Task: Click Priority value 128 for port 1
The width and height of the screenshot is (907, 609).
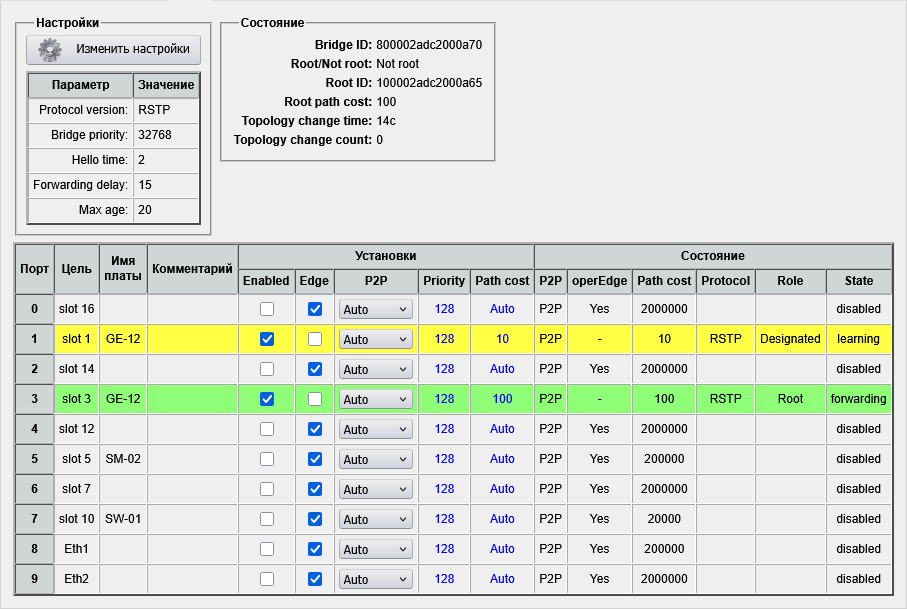Action: (444, 339)
